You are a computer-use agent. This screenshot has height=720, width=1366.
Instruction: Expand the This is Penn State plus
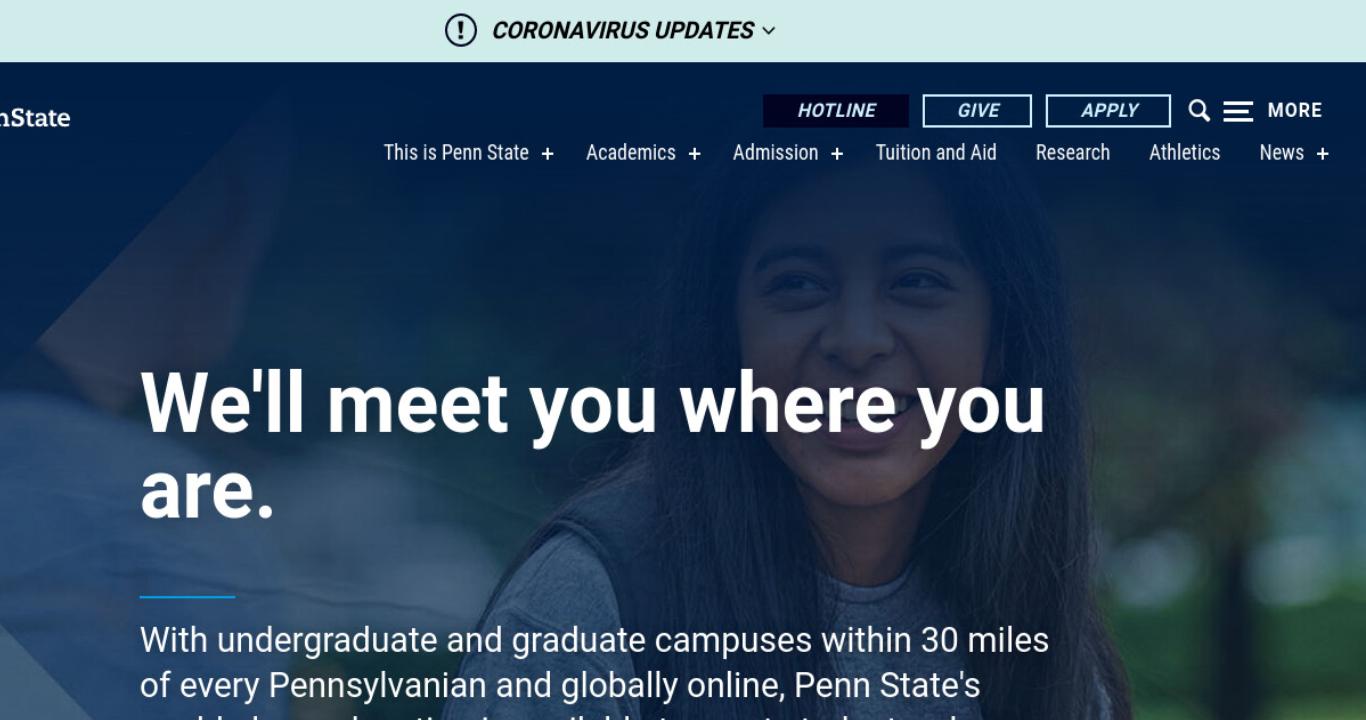point(547,154)
